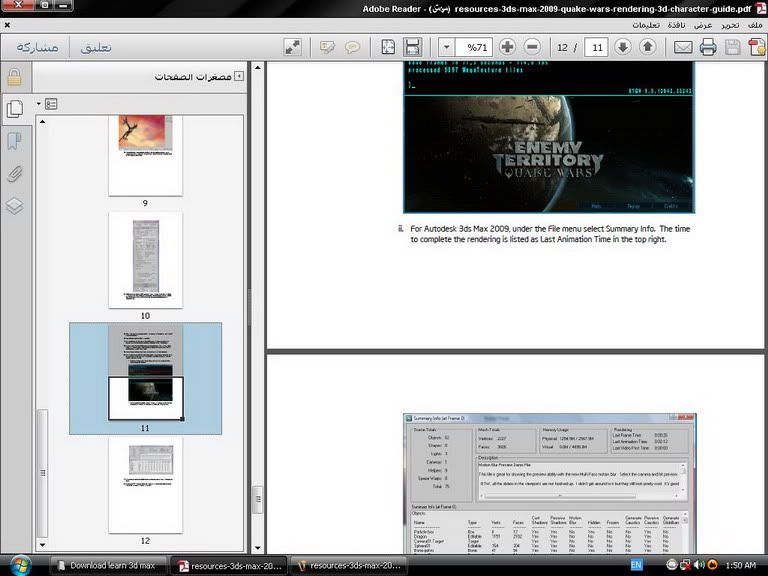Open the Share pane (مشاركه)
The height and width of the screenshot is (576, 768).
pyautogui.click(x=37, y=48)
